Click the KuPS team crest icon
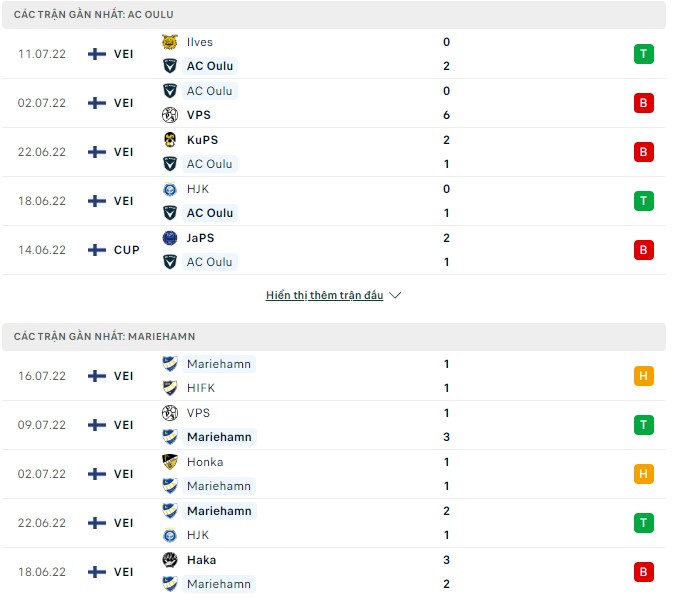Viewport: 676px width, 598px height. pyautogui.click(x=169, y=140)
